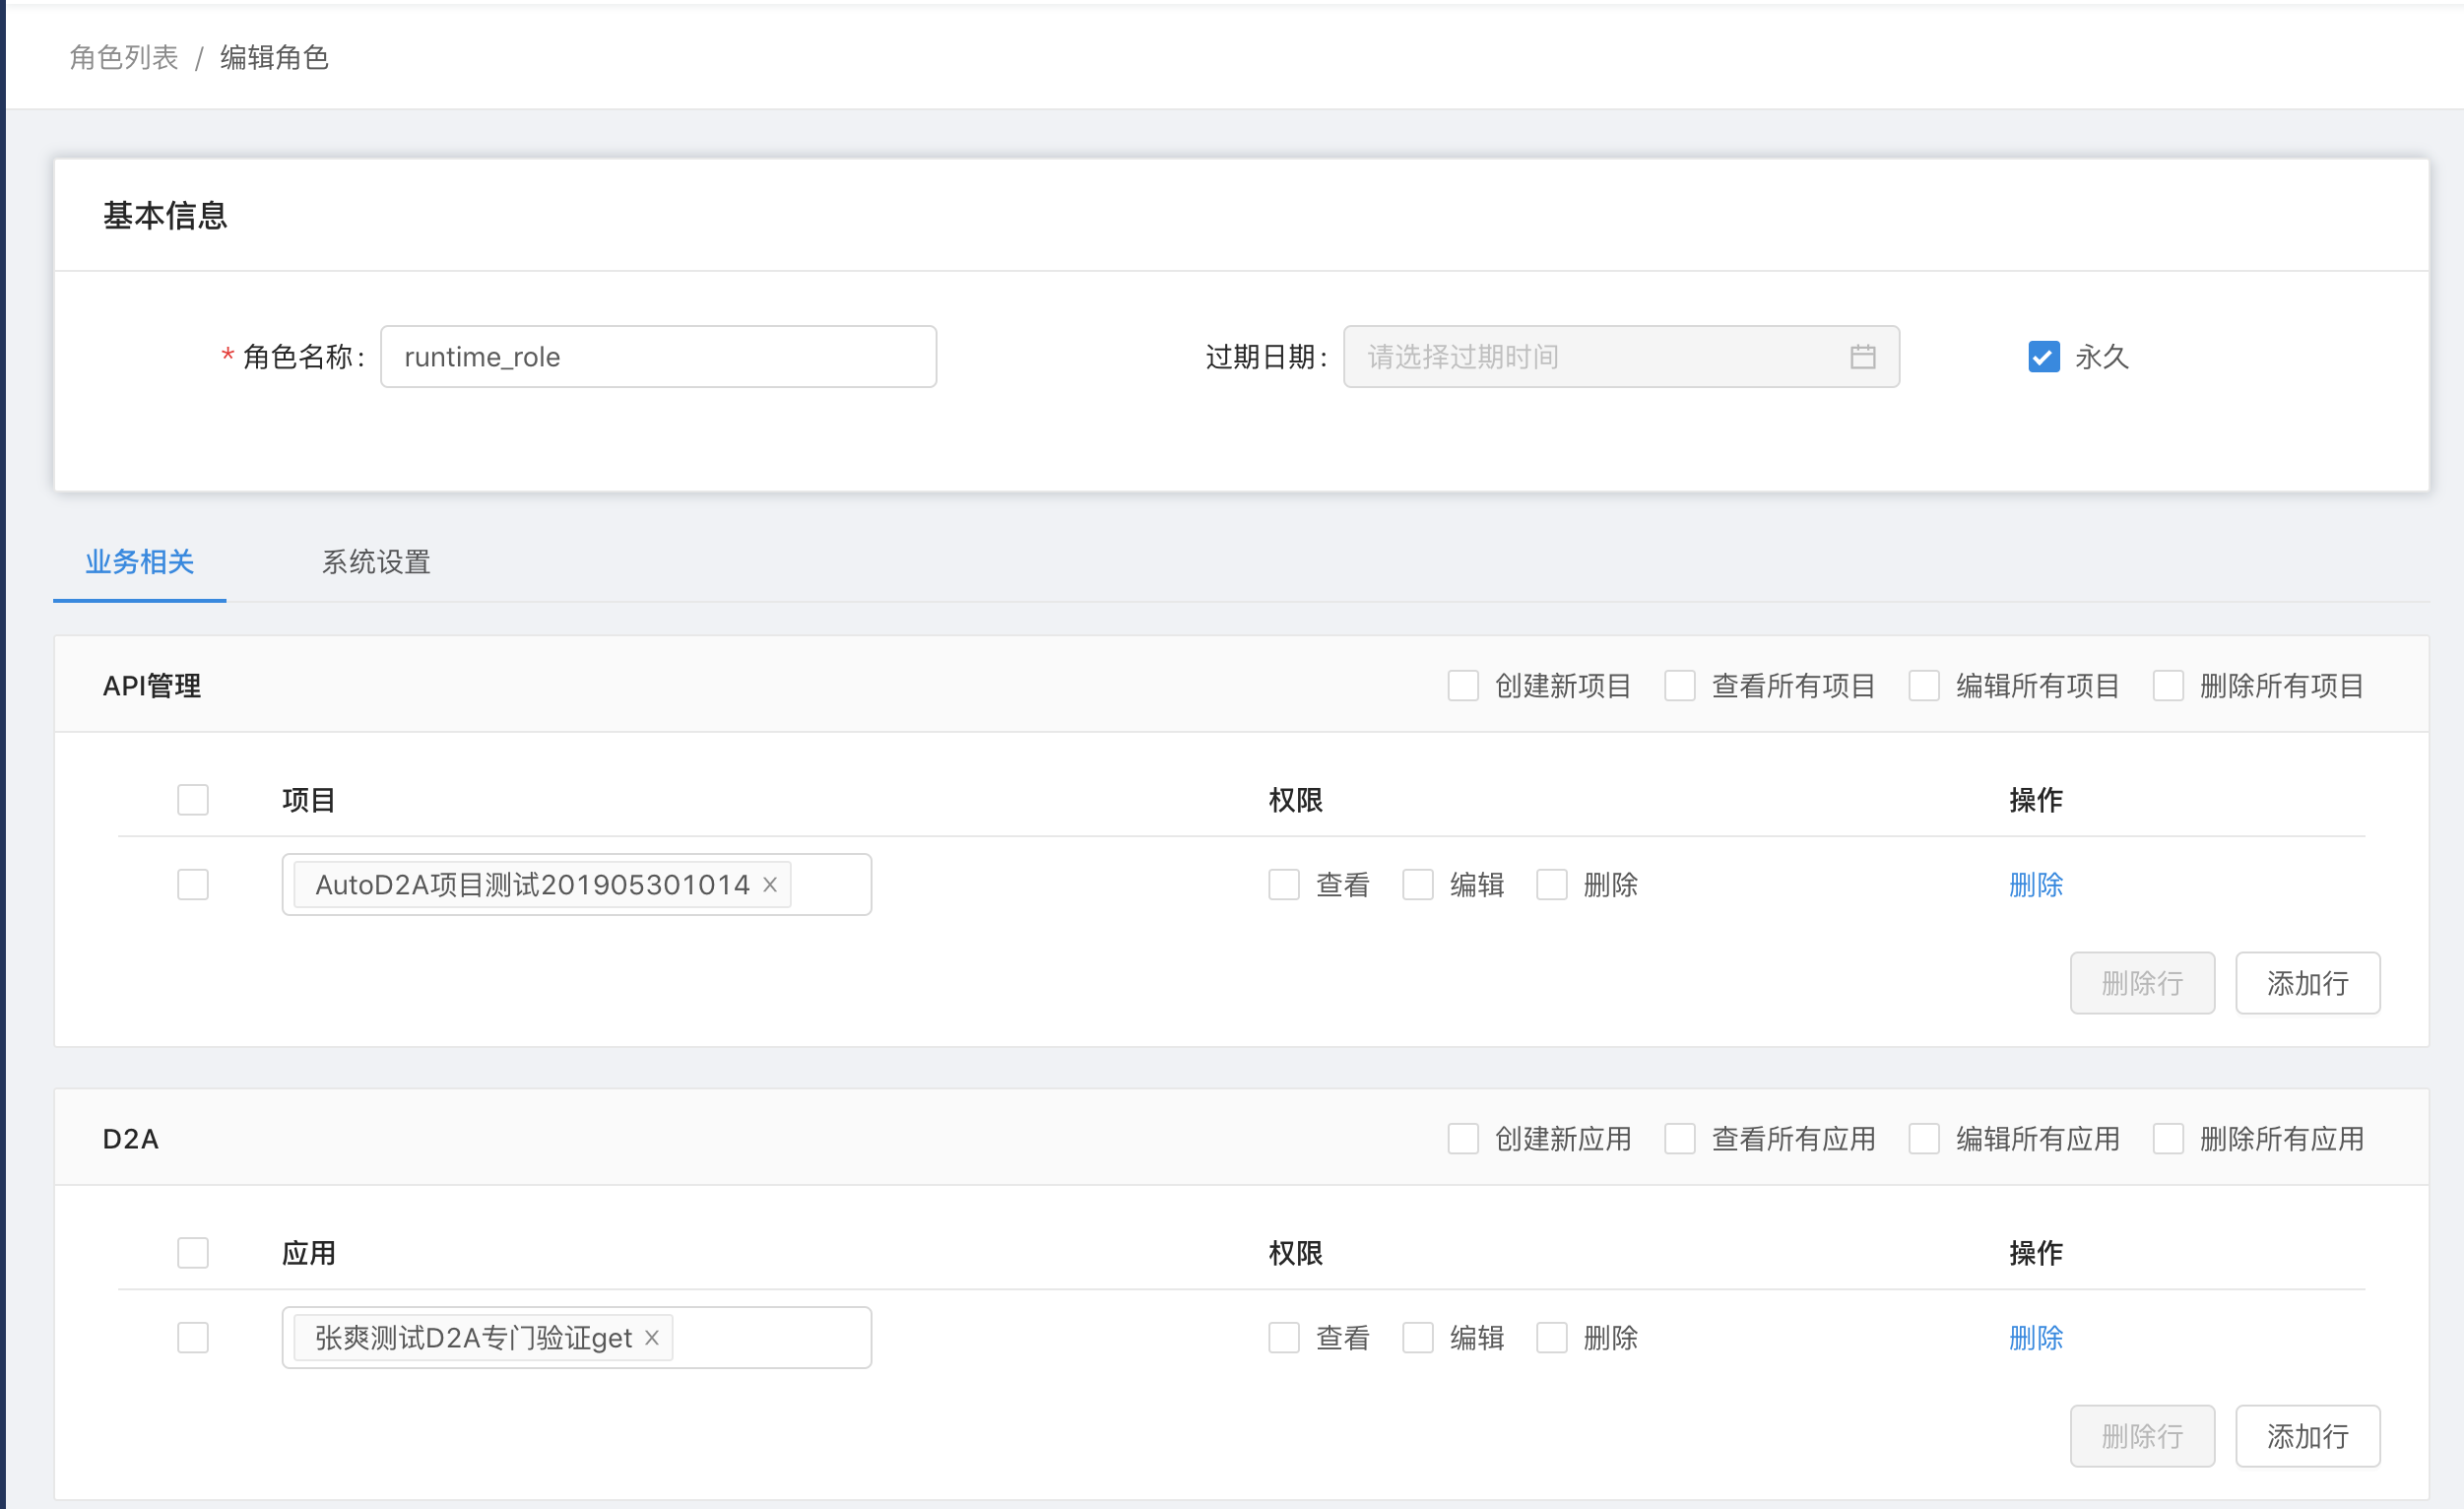This screenshot has width=2464, height=1509.
Task: Click the 角色名称 input field
Action: click(x=658, y=357)
